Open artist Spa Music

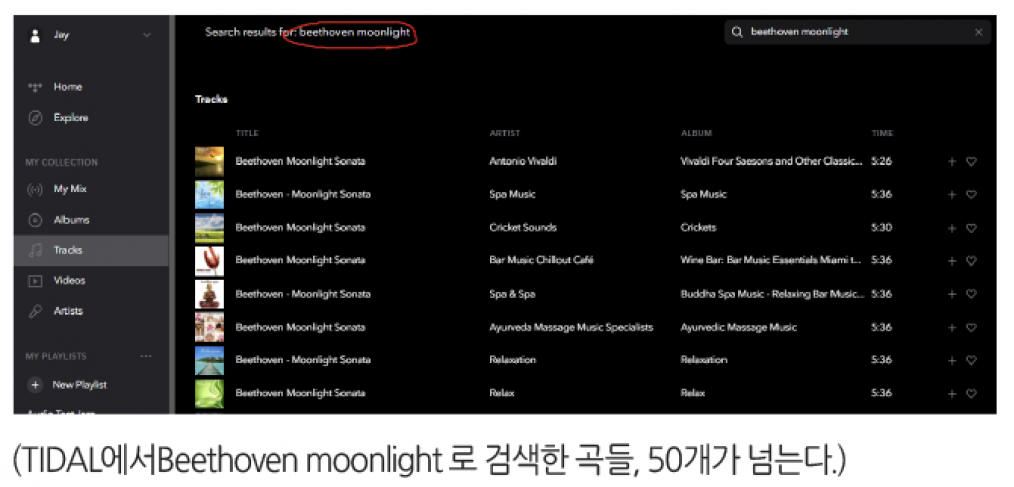[x=512, y=194]
